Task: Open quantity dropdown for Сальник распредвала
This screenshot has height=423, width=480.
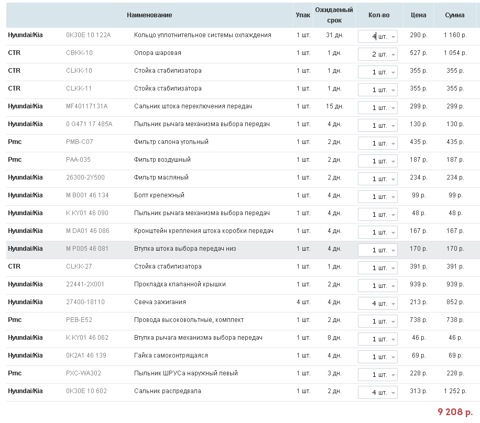Action: point(378,392)
